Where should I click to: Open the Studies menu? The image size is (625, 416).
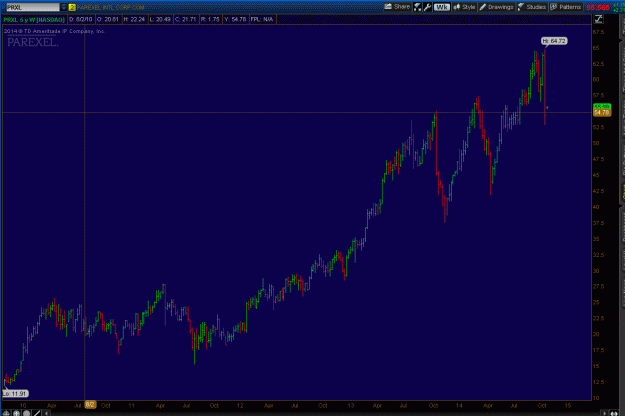[532, 7]
